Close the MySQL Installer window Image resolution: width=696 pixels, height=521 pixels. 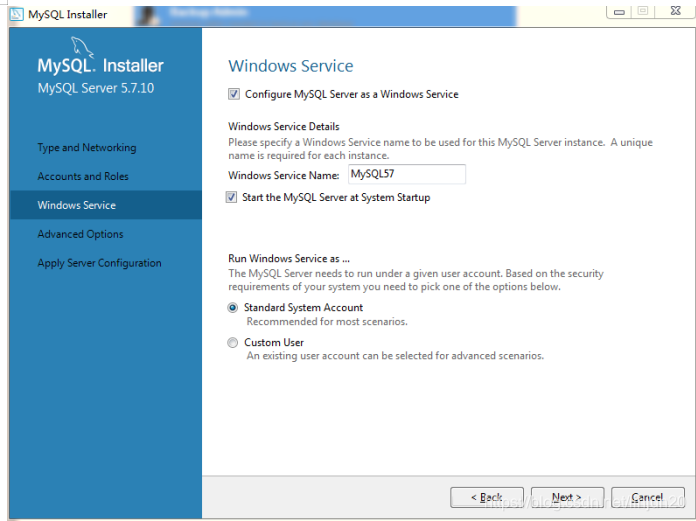click(675, 11)
